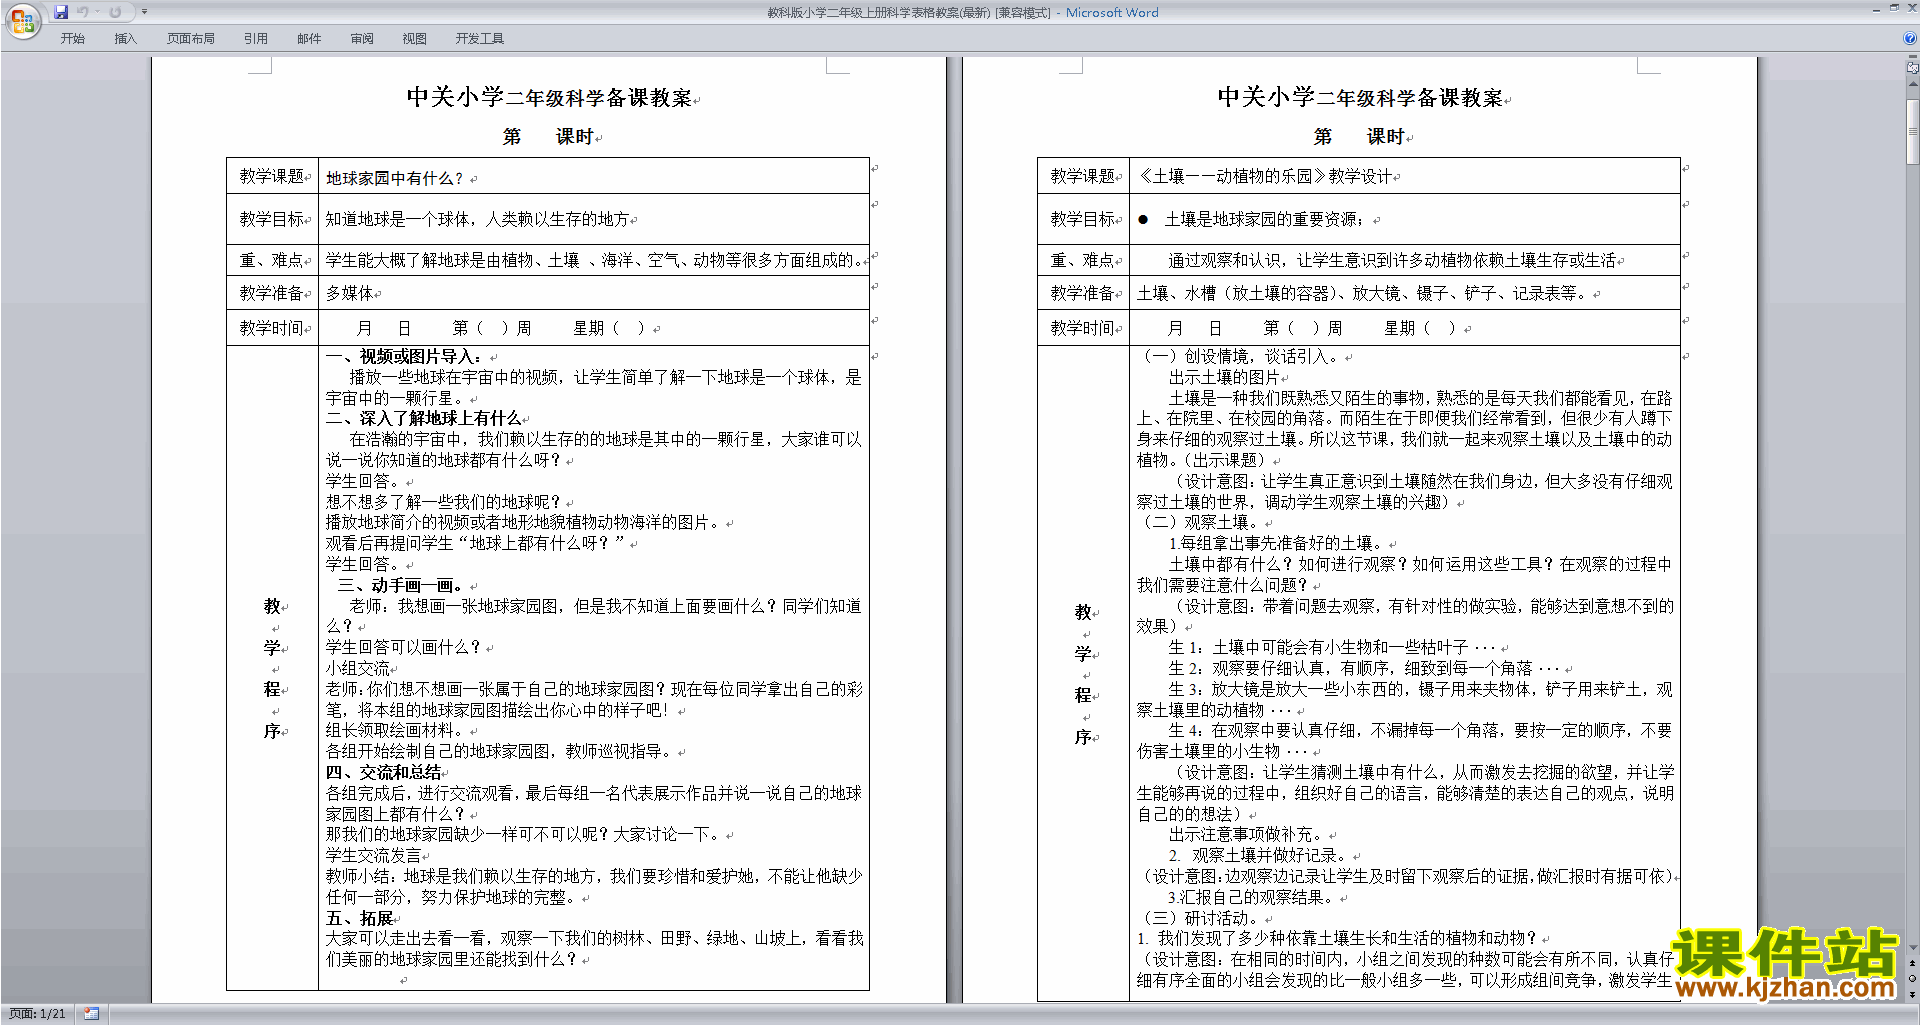
Task: Go to next page with double-down arrow
Action: click(x=1912, y=994)
